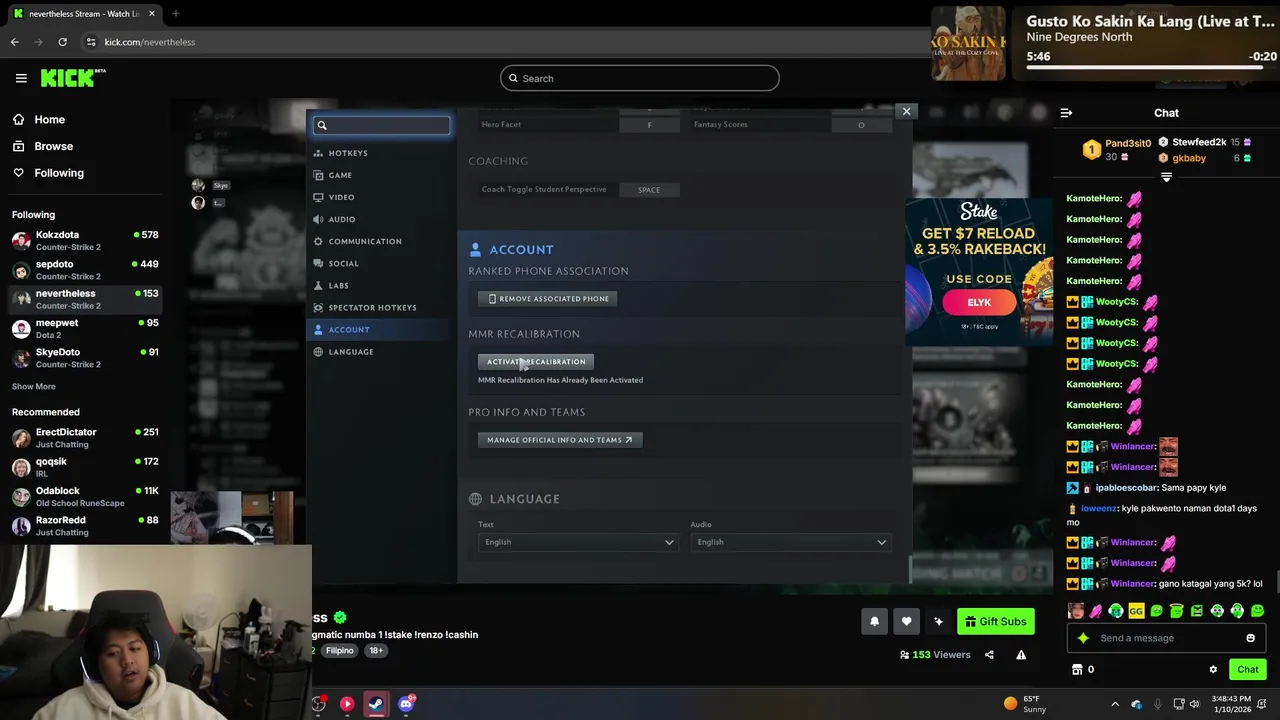Click Remove Associated Phone button
Image resolution: width=1280 pixels, height=720 pixels.
tap(547, 298)
